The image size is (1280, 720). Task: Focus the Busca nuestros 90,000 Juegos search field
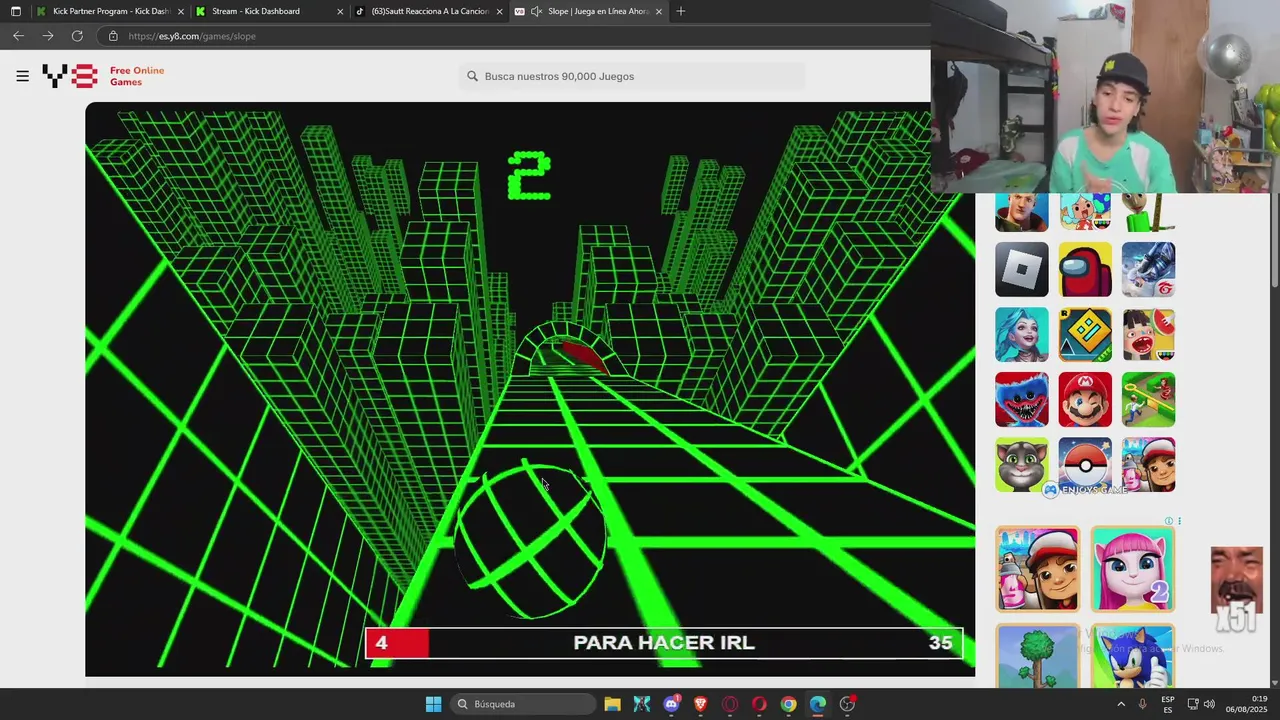(632, 76)
